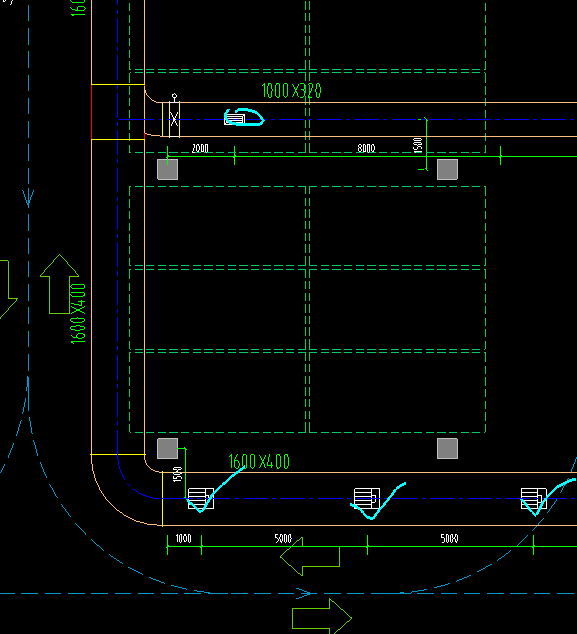Select the gray column square at grid's lower right
Image resolution: width=577 pixels, height=634 pixels.
coord(448,448)
